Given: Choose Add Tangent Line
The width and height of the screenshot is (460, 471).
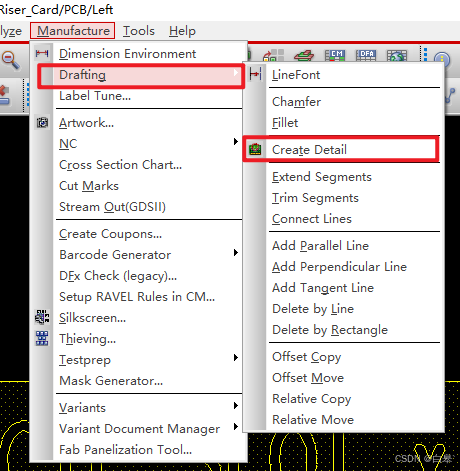Looking at the screenshot, I should coord(323,288).
